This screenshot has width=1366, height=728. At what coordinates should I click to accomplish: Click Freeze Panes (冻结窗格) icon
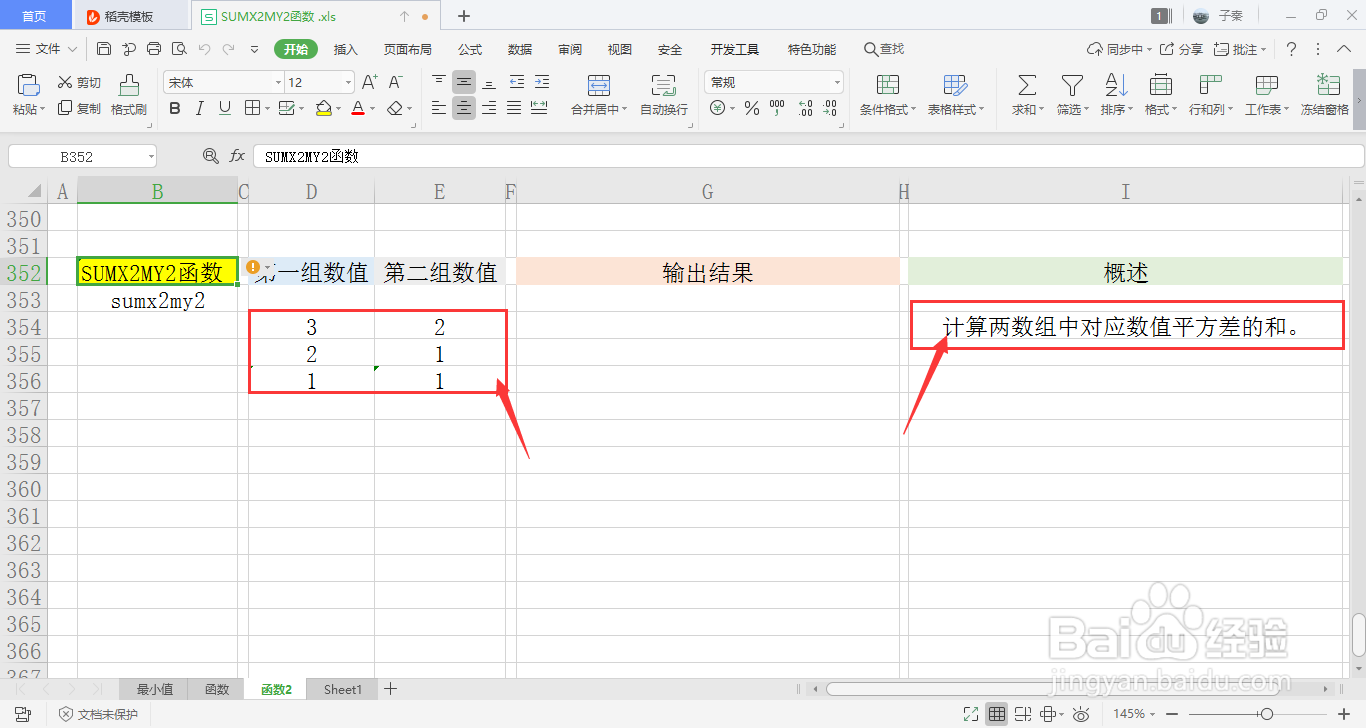pyautogui.click(x=1328, y=85)
